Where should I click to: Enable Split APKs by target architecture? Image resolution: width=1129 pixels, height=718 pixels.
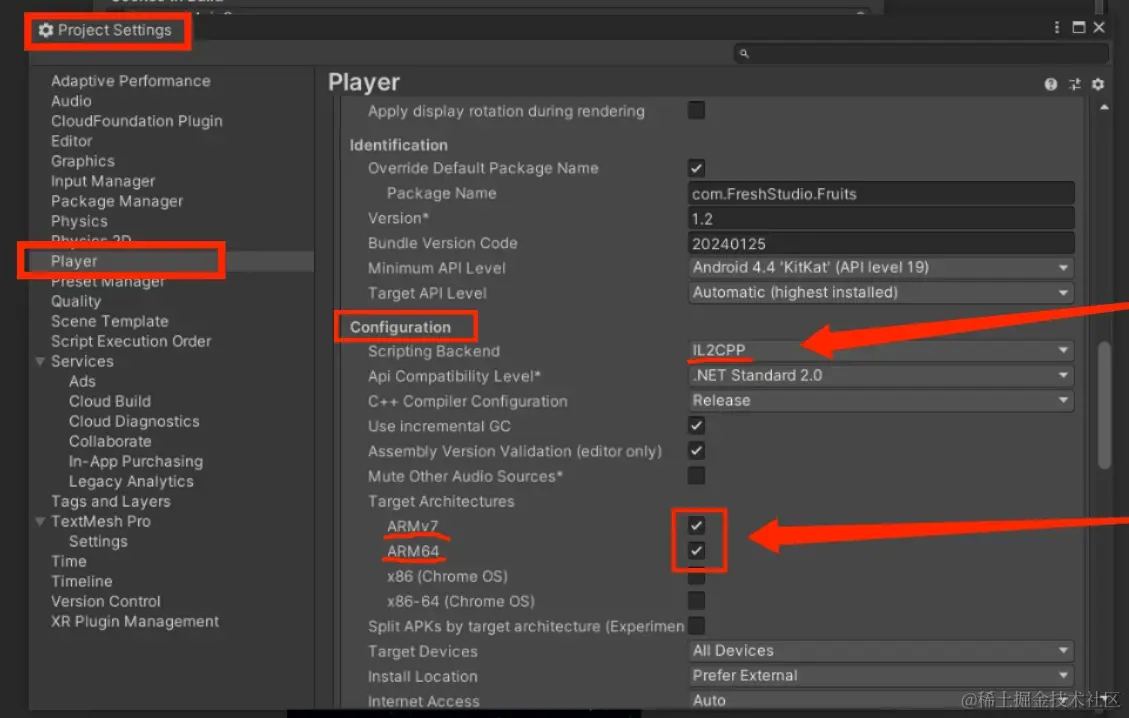tap(696, 626)
